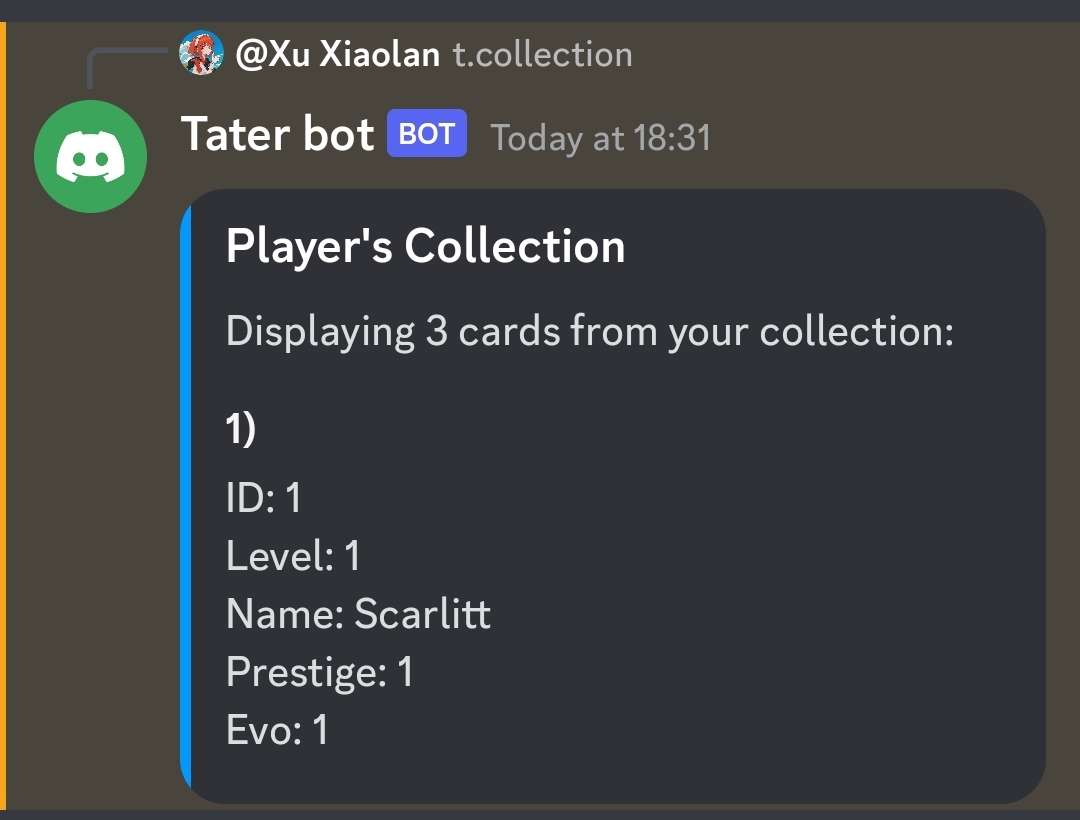Viewport: 1080px width, 820px height.
Task: Click Xu Xiaolan's small reply avatar
Action: pyautogui.click(x=201, y=52)
